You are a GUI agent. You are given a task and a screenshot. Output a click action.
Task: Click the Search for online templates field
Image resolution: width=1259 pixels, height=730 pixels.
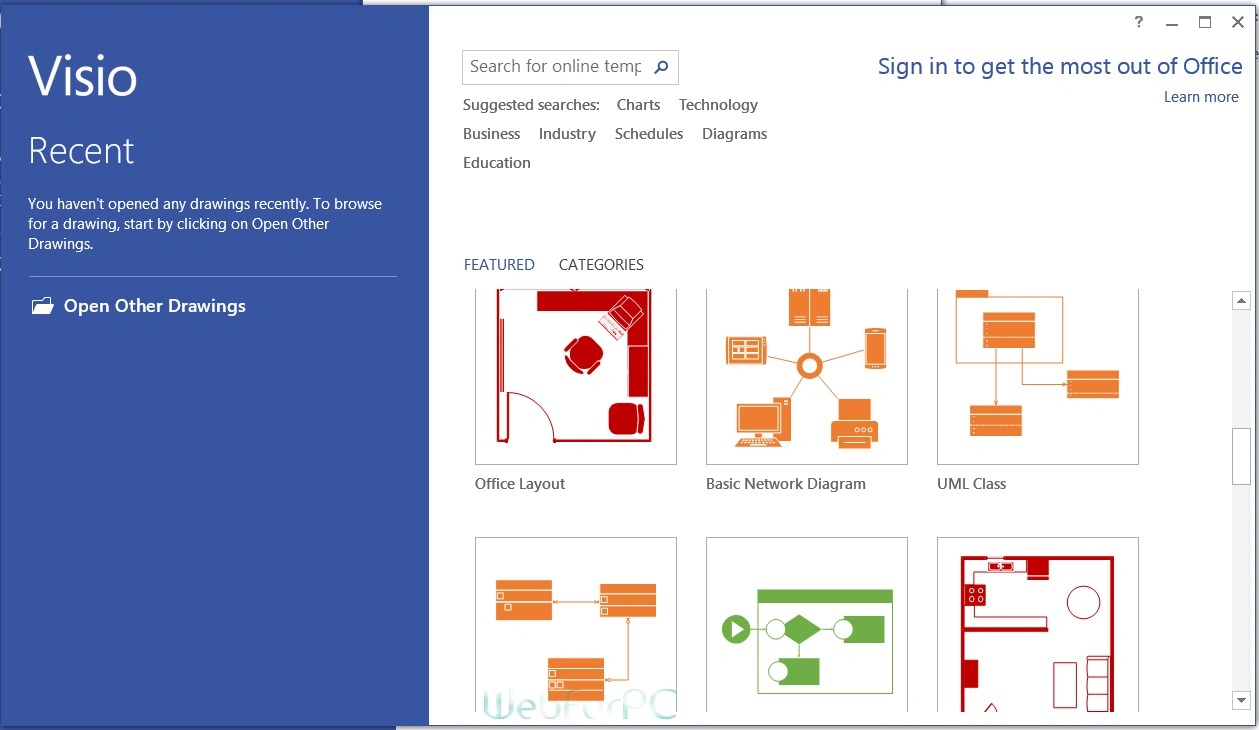tap(555, 67)
